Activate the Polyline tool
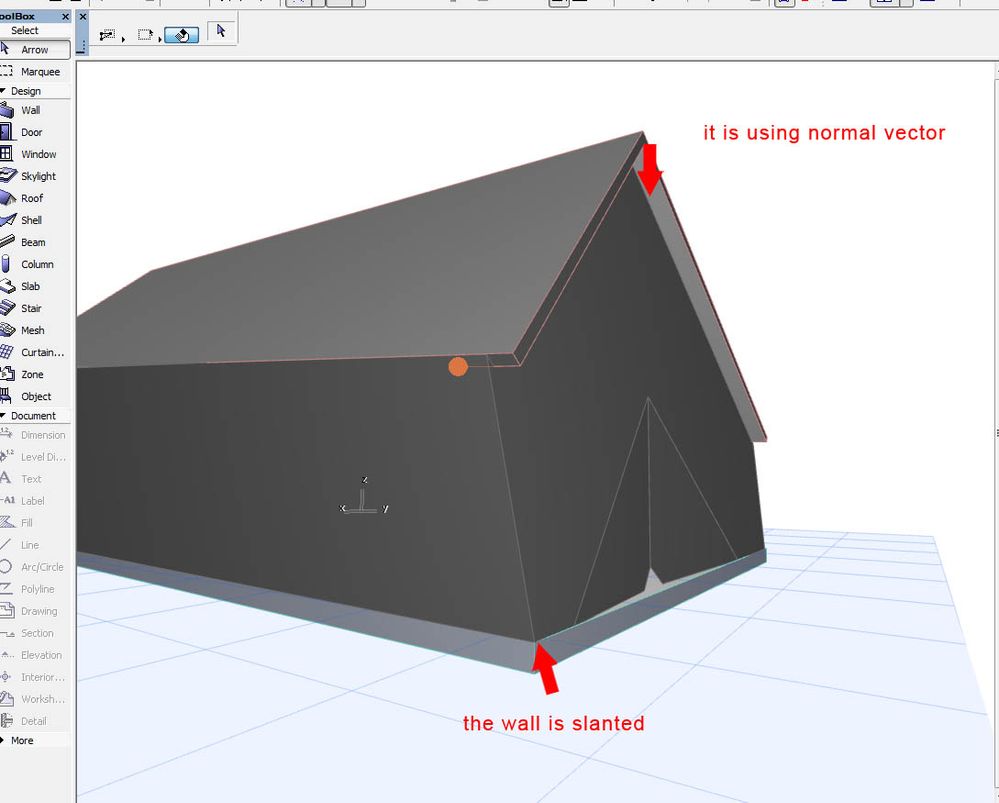The image size is (999, 803). click(34, 589)
